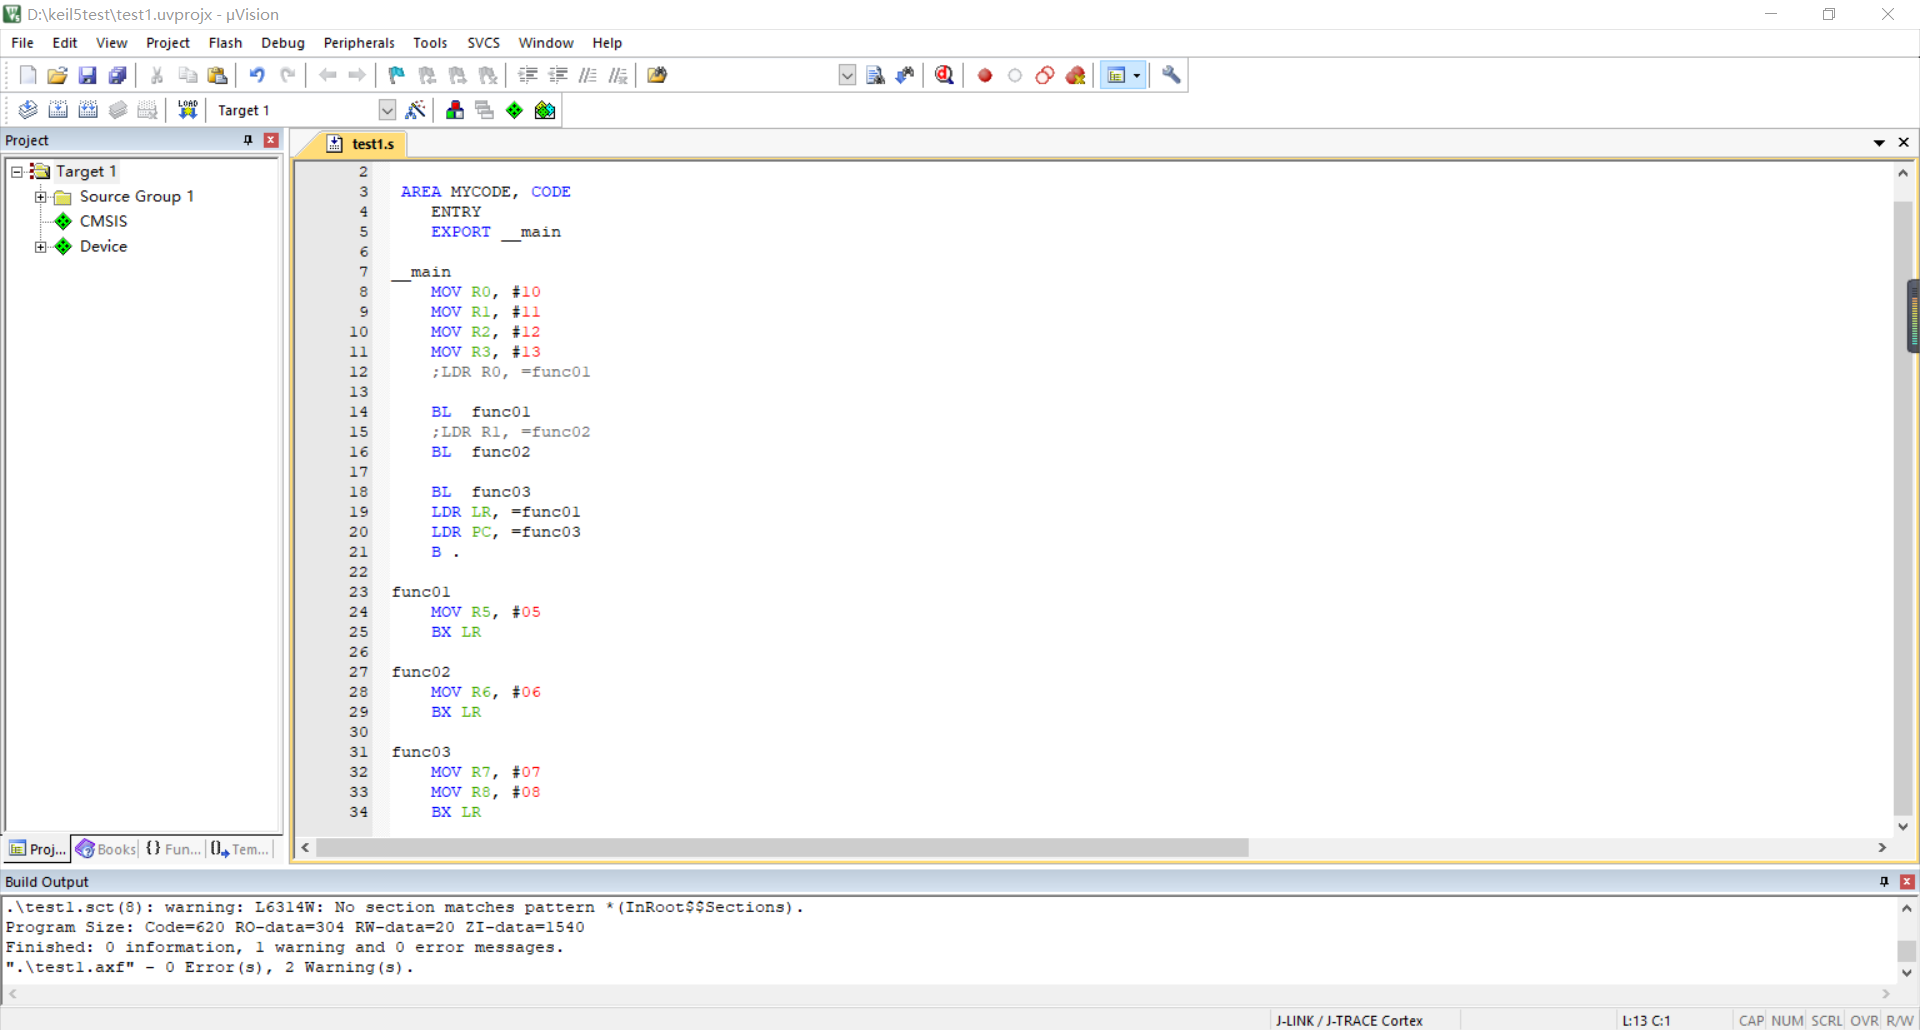
Task: Open Configuration with the wrench icon
Action: 1171,75
